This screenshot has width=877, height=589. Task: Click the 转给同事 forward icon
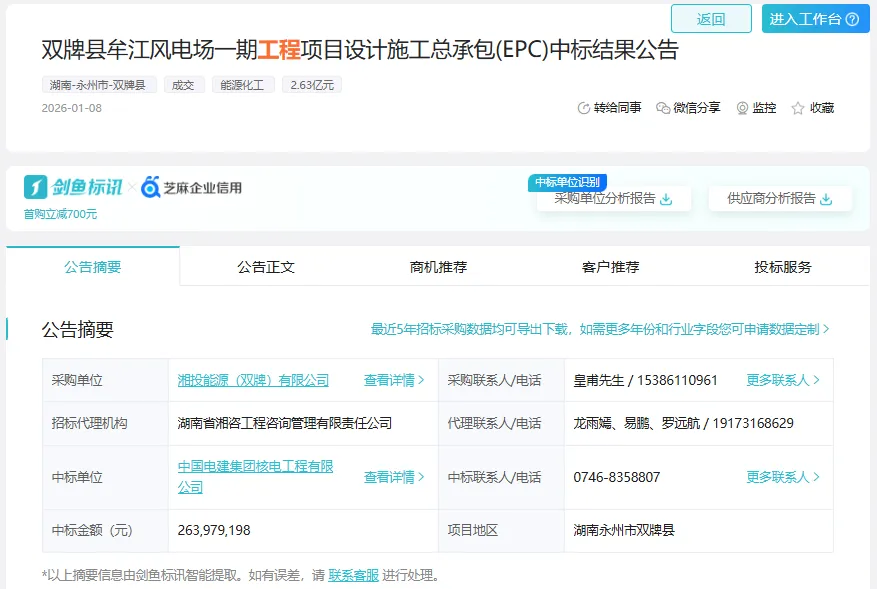[584, 108]
